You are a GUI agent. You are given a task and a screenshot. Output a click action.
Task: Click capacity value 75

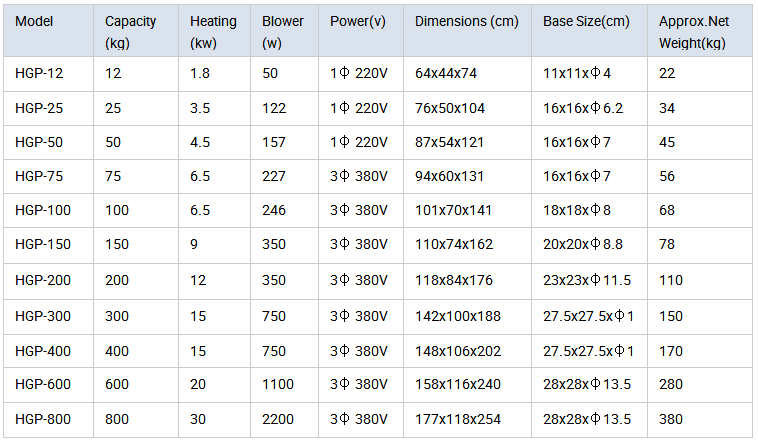[x=113, y=177]
